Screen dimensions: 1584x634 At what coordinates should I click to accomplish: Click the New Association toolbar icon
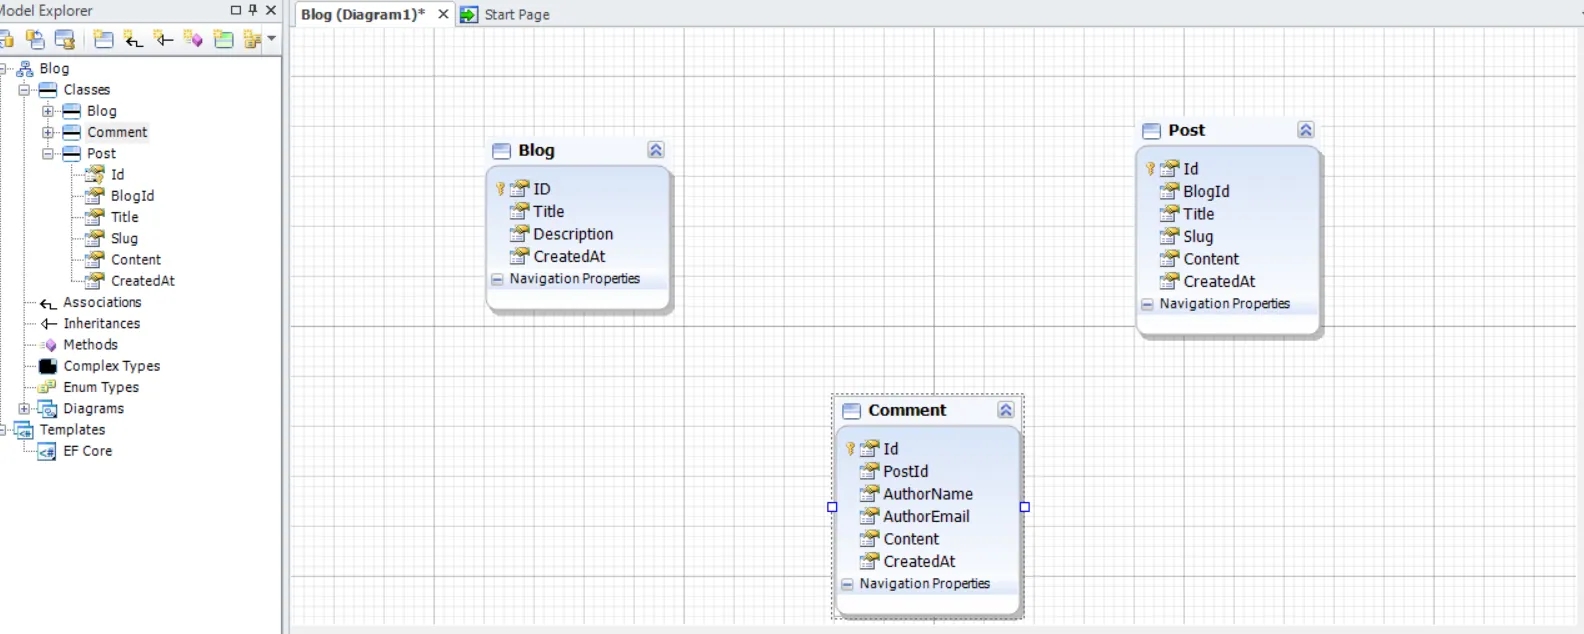pyautogui.click(x=133, y=39)
